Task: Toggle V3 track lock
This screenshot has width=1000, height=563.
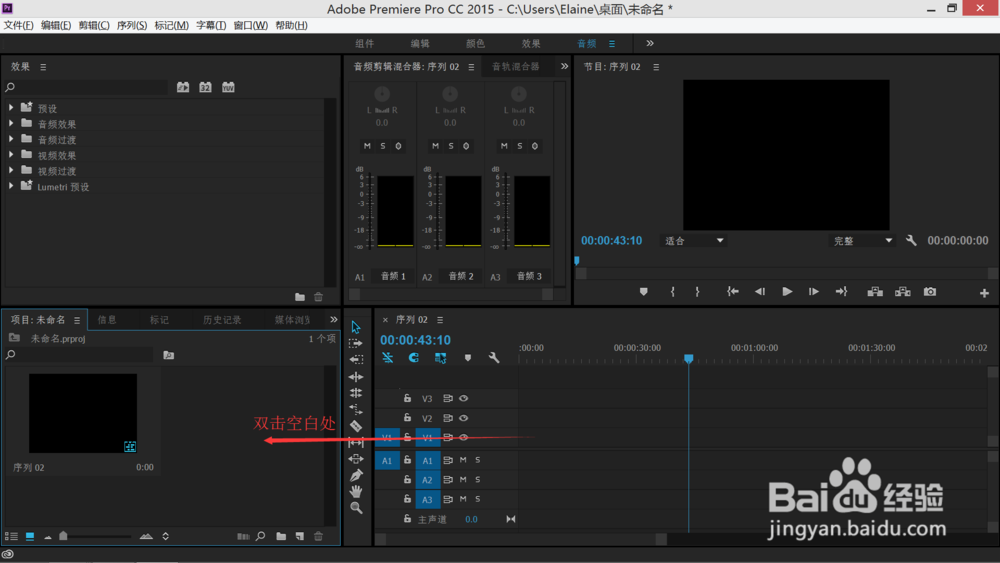Action: point(407,398)
